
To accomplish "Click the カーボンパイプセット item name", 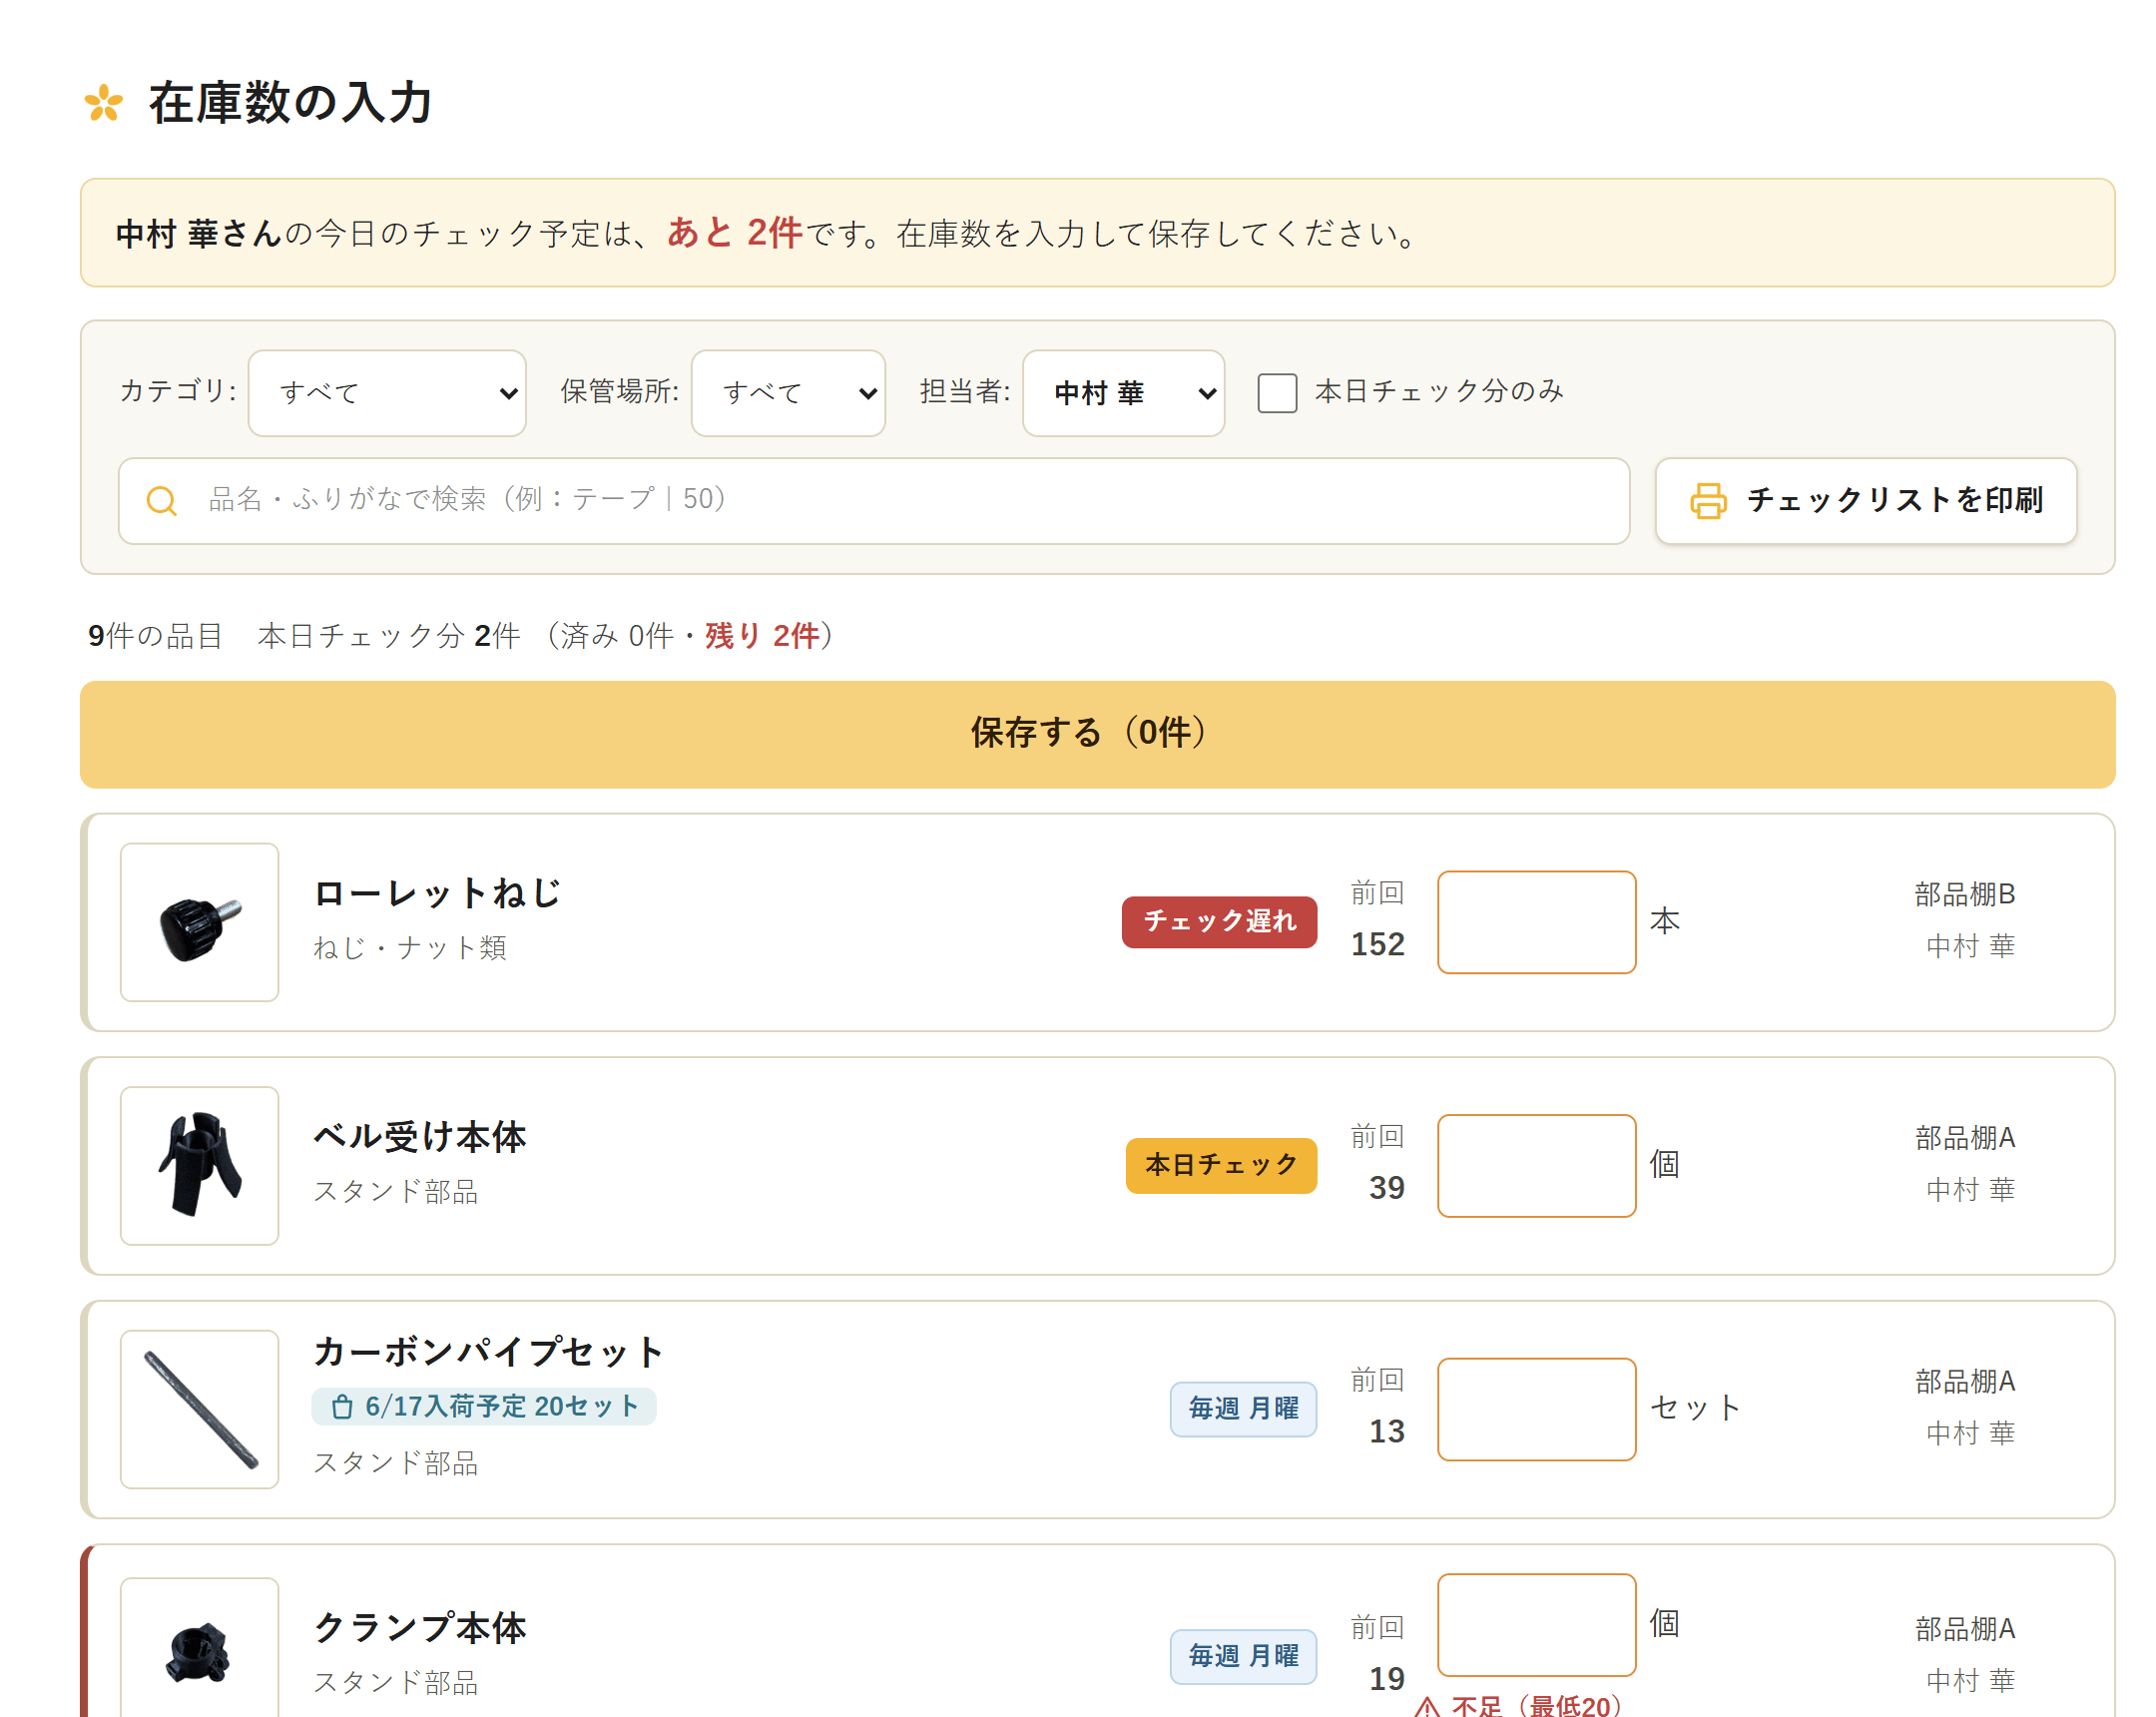I will [489, 1352].
